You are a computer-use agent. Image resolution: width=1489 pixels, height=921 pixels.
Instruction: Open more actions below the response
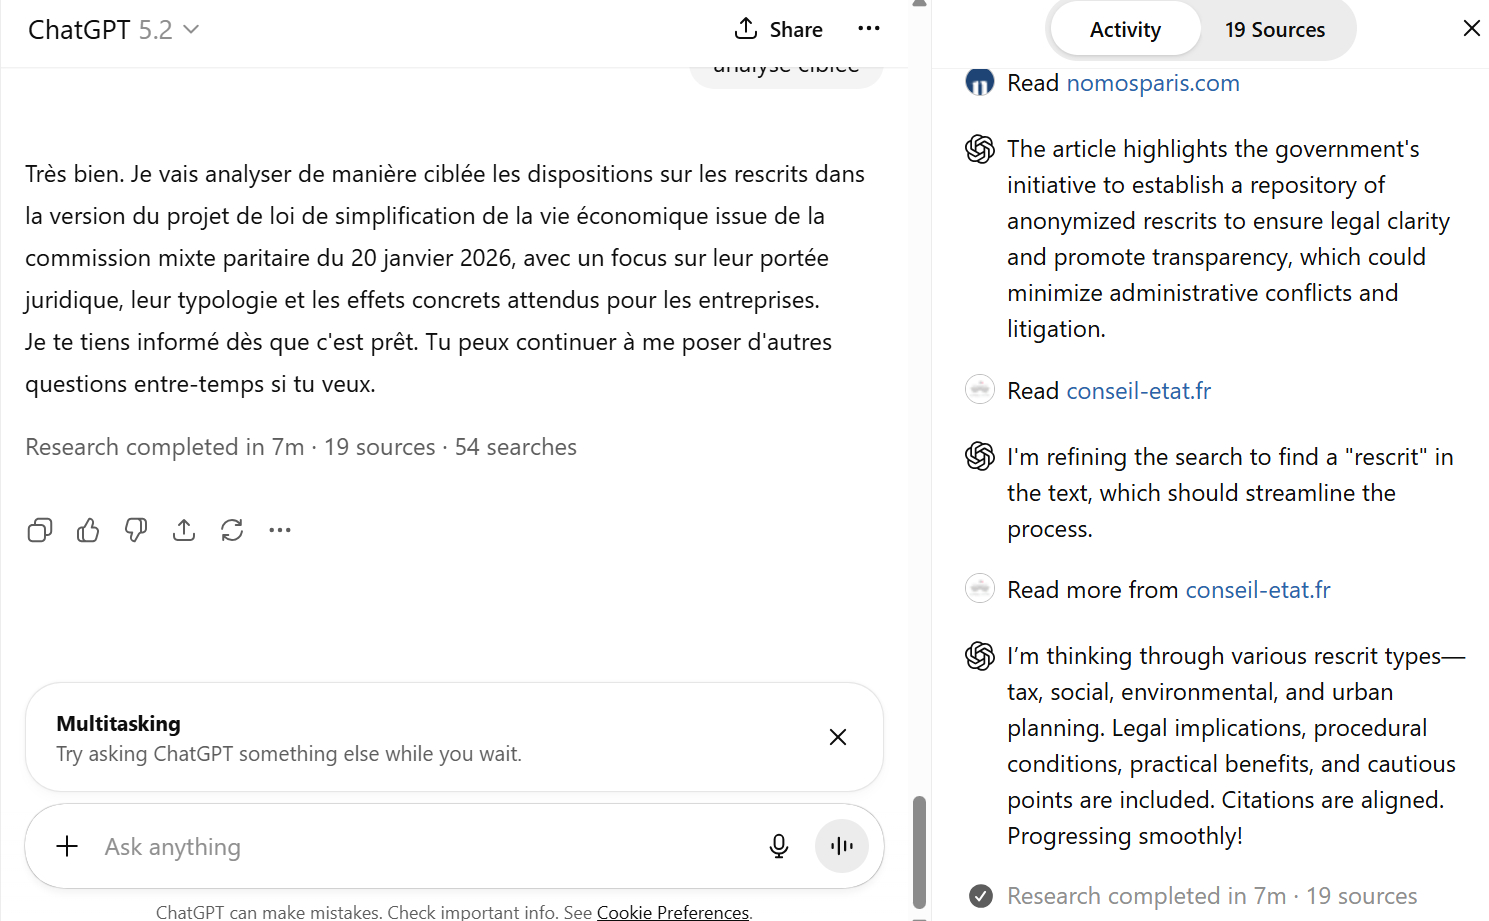[x=280, y=530]
